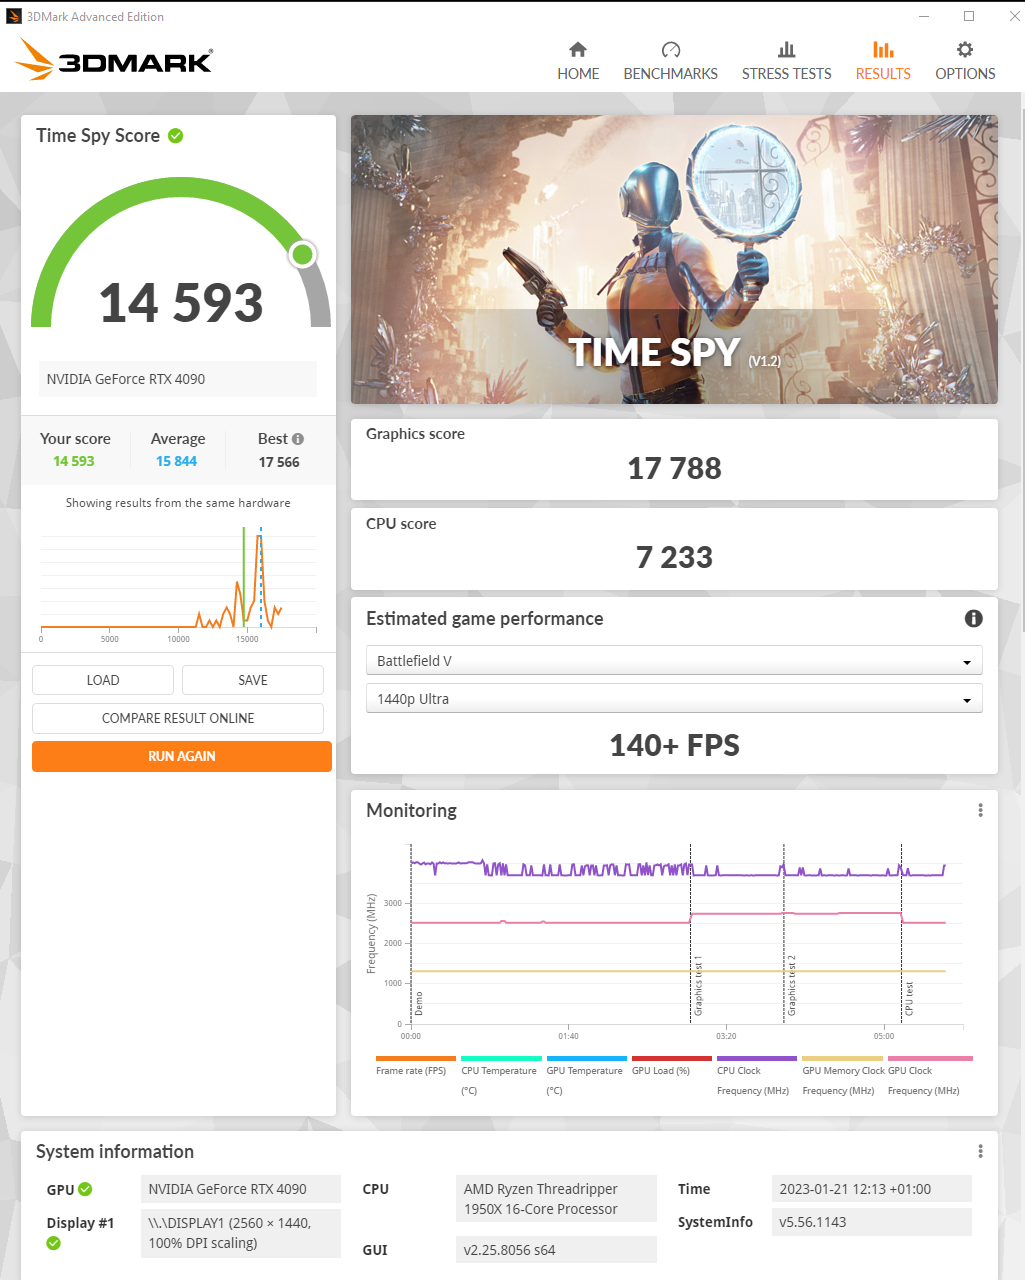Click the CPU test marker in chart

coord(909,998)
